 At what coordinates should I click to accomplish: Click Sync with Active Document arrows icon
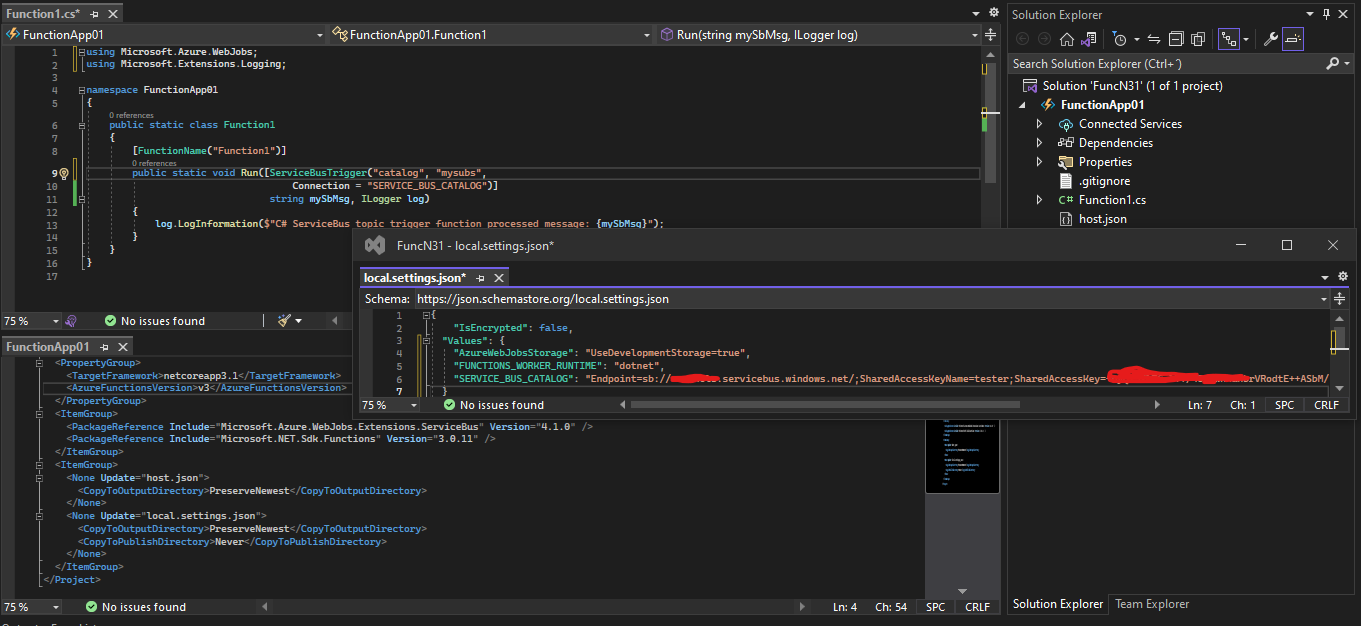[1153, 40]
